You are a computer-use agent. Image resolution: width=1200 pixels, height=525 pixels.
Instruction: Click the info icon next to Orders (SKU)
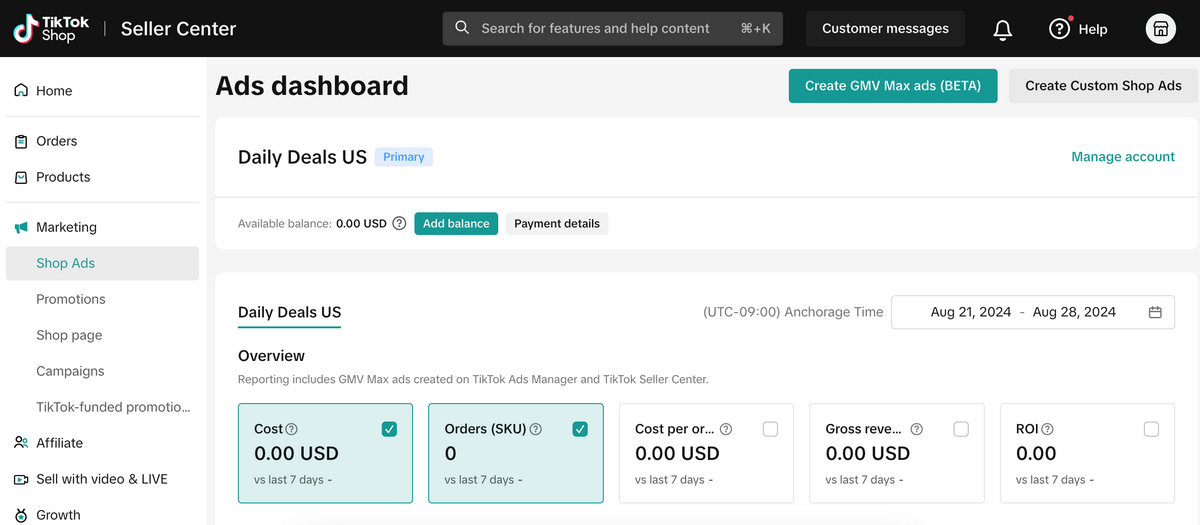[x=536, y=429]
